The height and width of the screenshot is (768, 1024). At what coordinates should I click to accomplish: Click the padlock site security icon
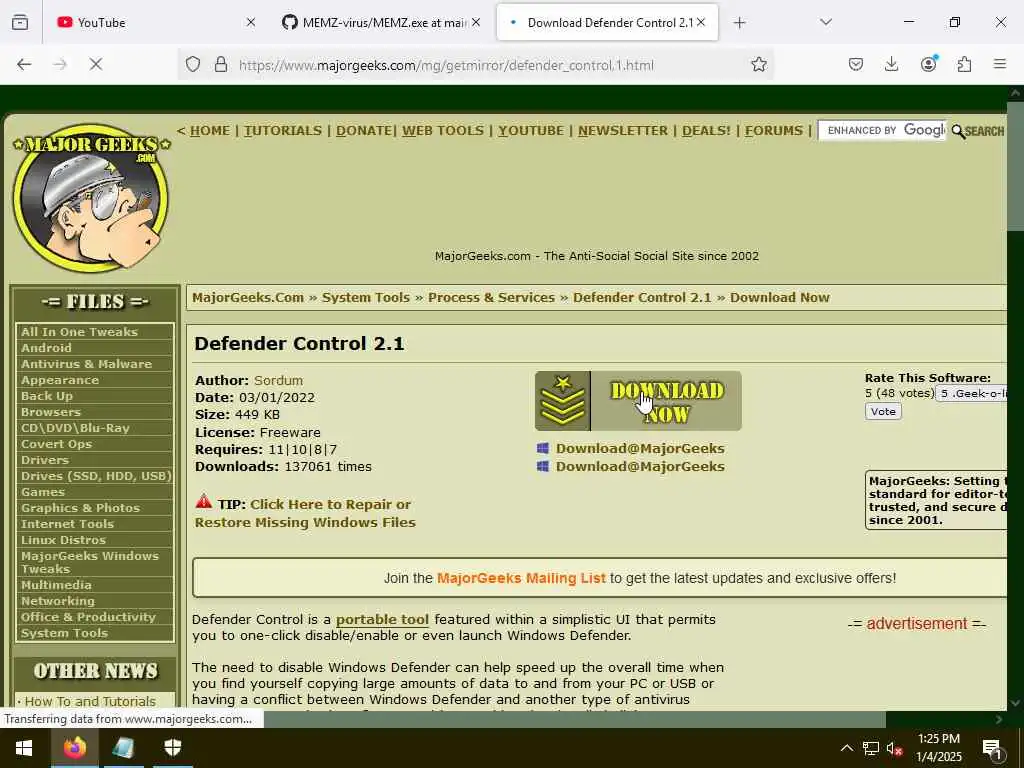(221, 65)
